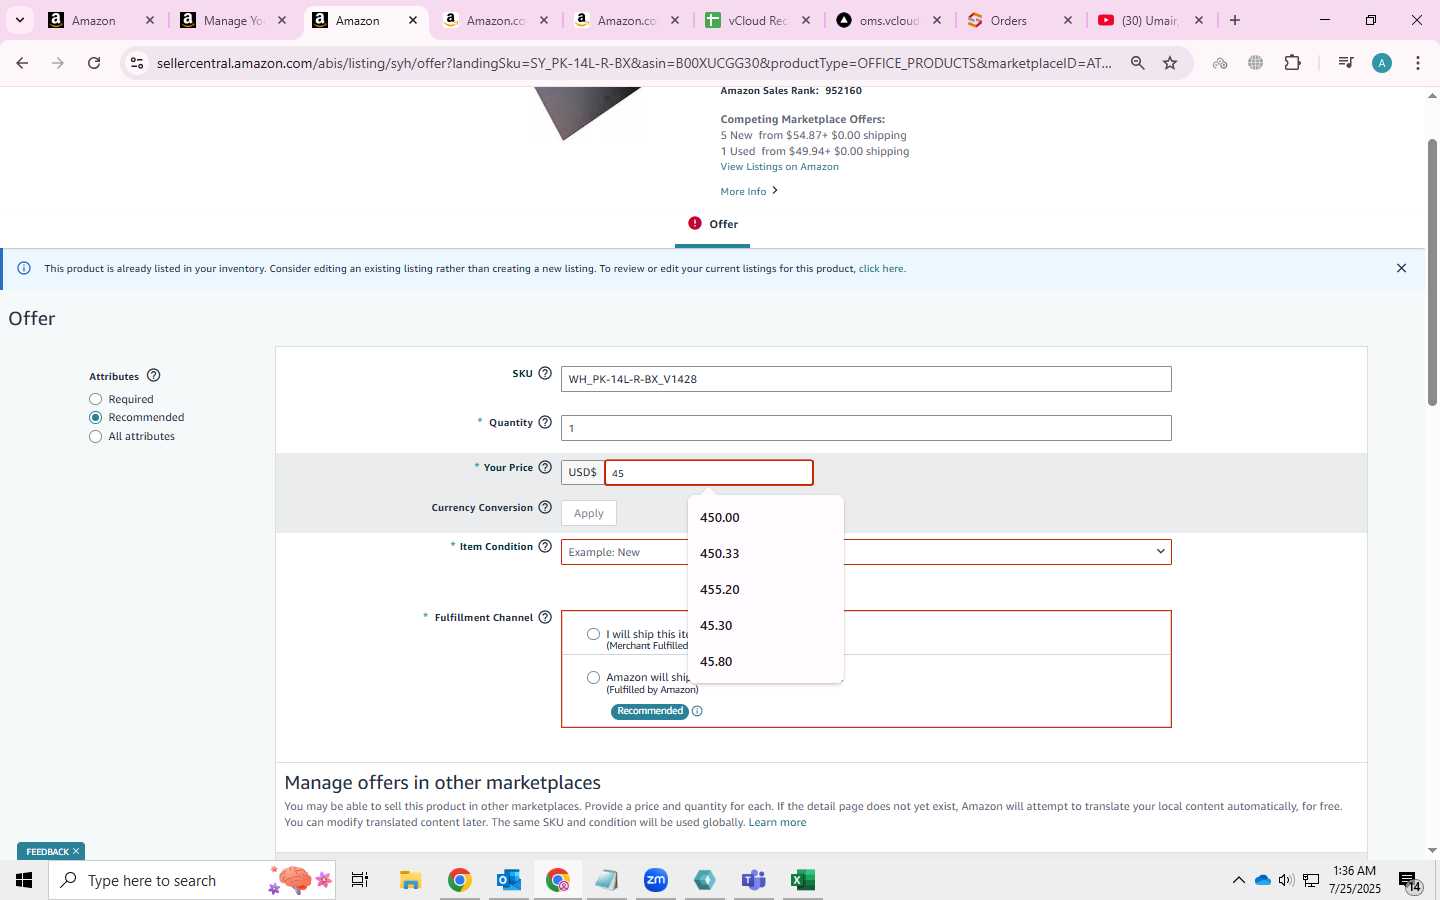The image size is (1440, 900).
Task: Reload the Seller Central page
Action: pyautogui.click(x=94, y=63)
